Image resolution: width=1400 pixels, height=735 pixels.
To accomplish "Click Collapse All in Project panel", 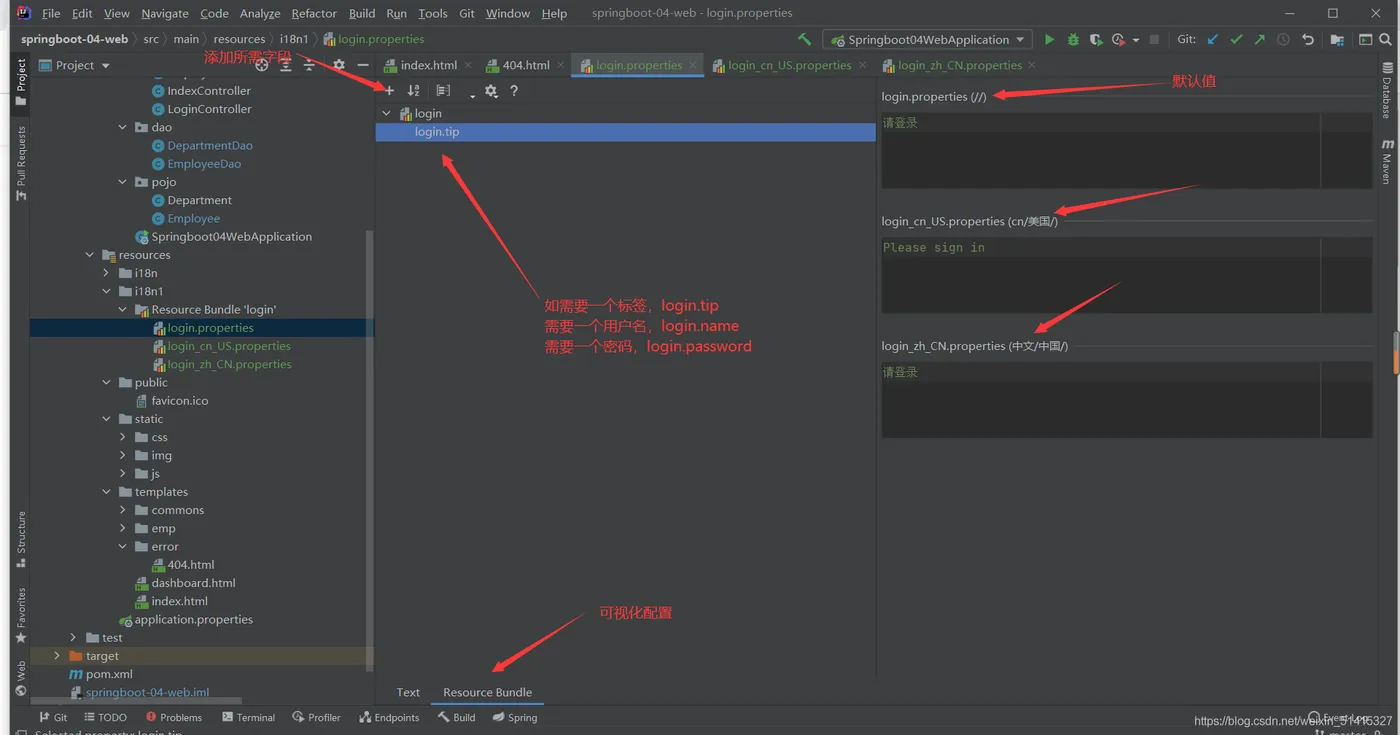I will click(310, 65).
